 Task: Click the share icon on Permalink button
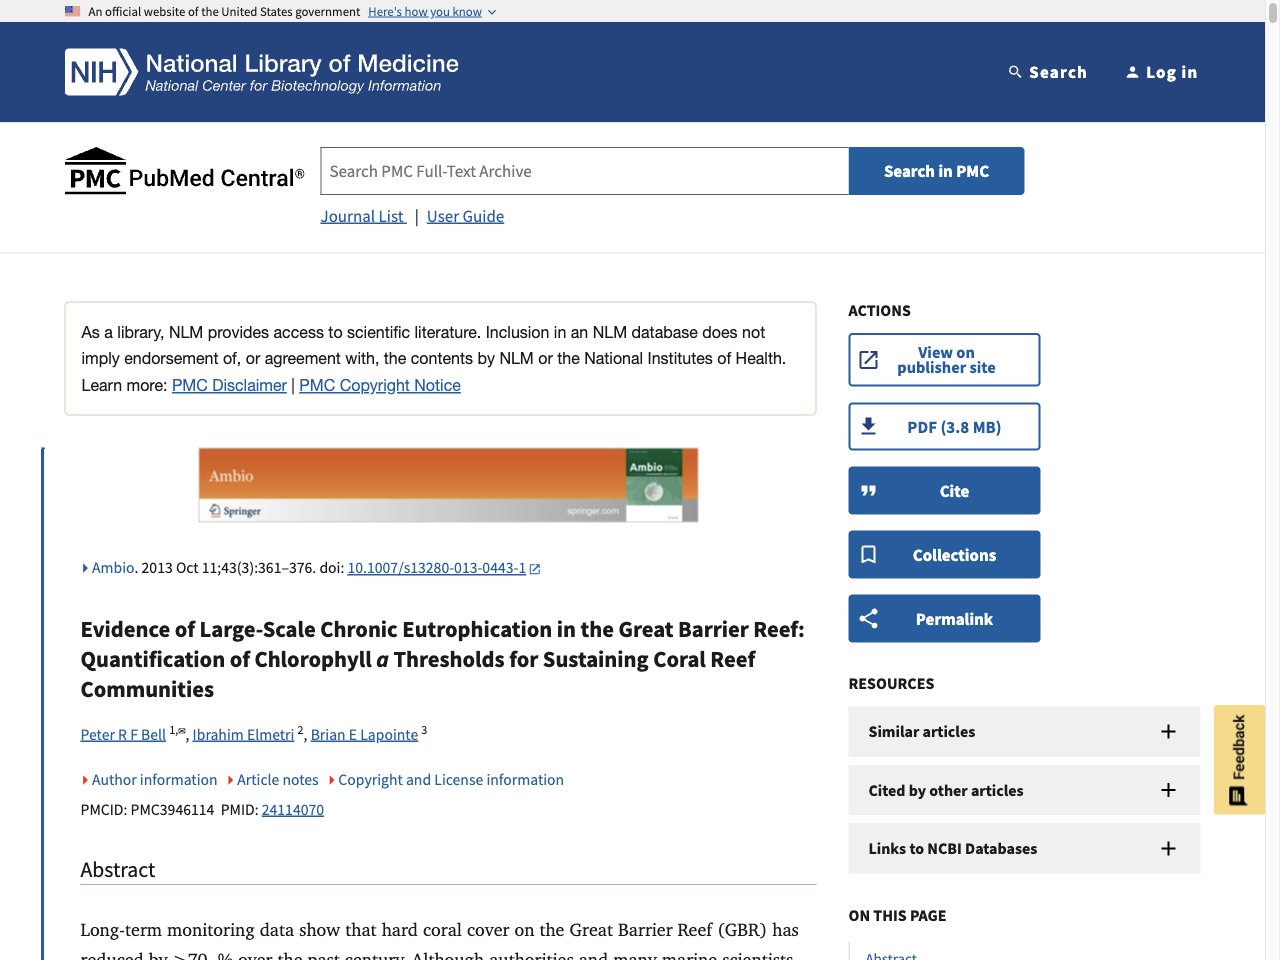(868, 618)
